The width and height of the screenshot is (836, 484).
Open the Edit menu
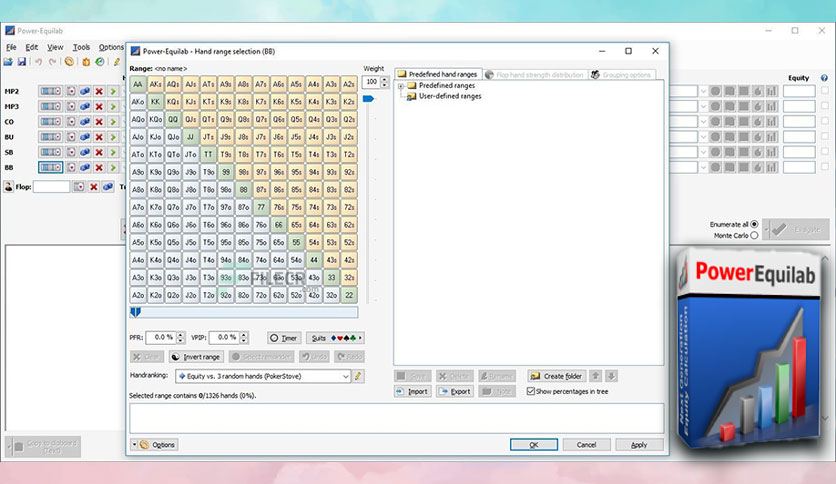click(x=32, y=47)
